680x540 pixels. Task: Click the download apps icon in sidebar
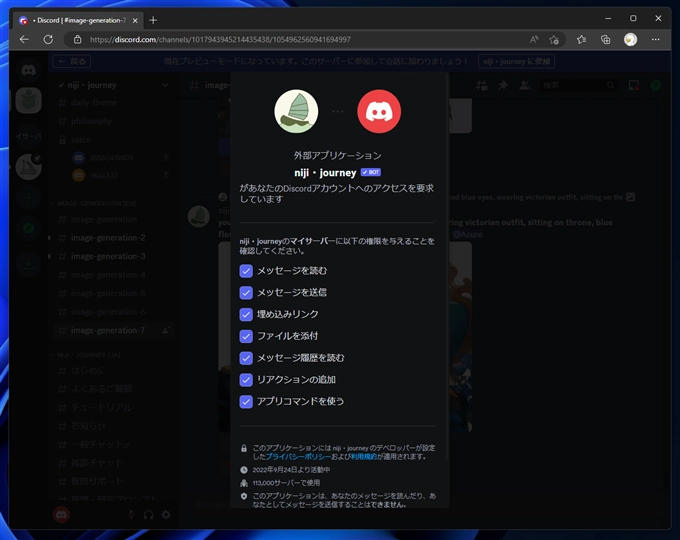click(29, 263)
